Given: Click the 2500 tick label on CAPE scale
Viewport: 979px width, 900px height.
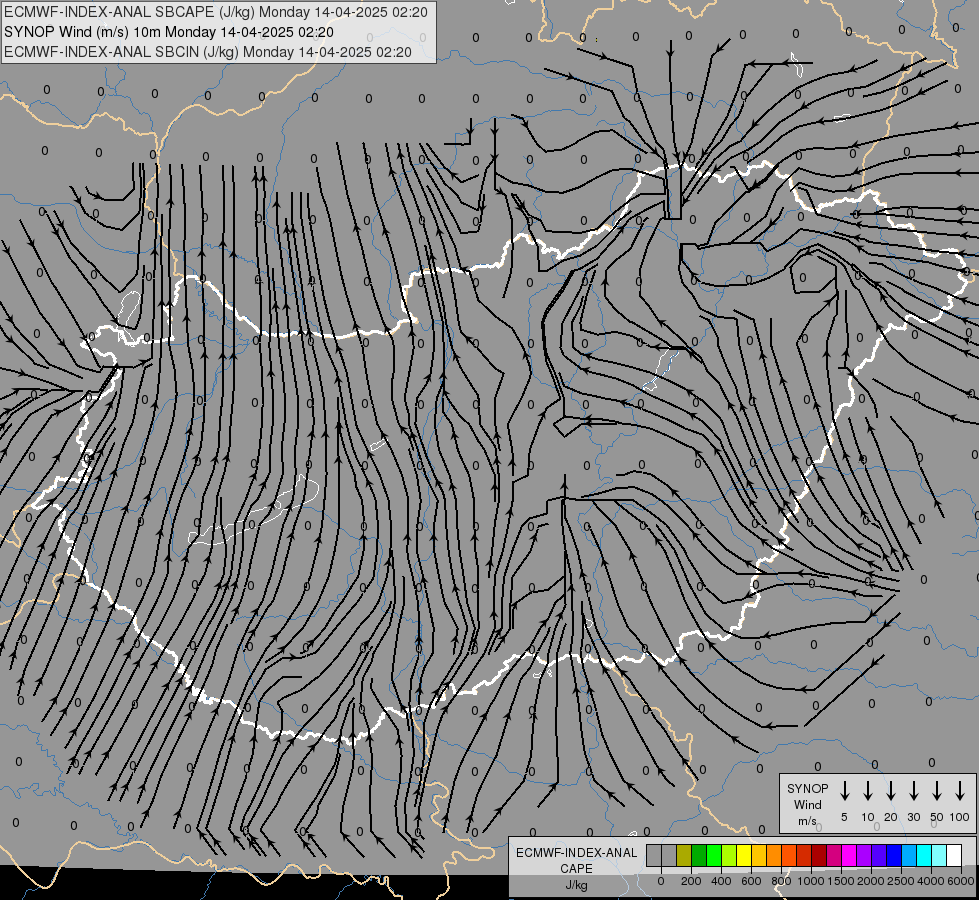Looking at the screenshot, I should pyautogui.click(x=901, y=881).
